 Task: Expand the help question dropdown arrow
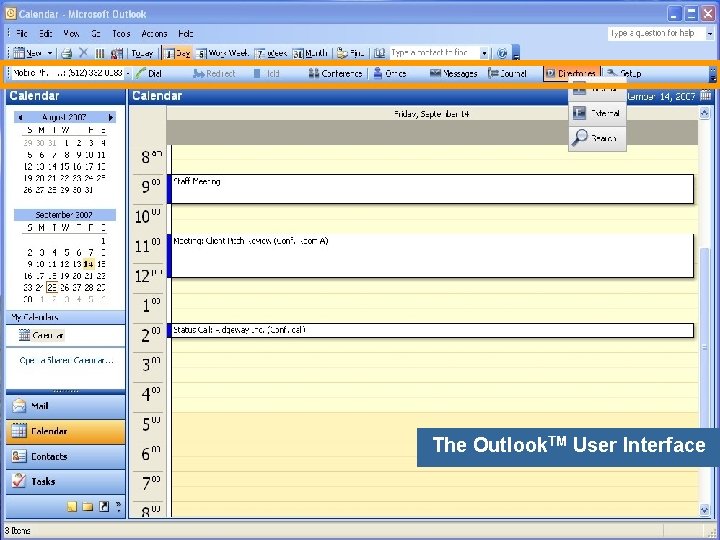709,33
